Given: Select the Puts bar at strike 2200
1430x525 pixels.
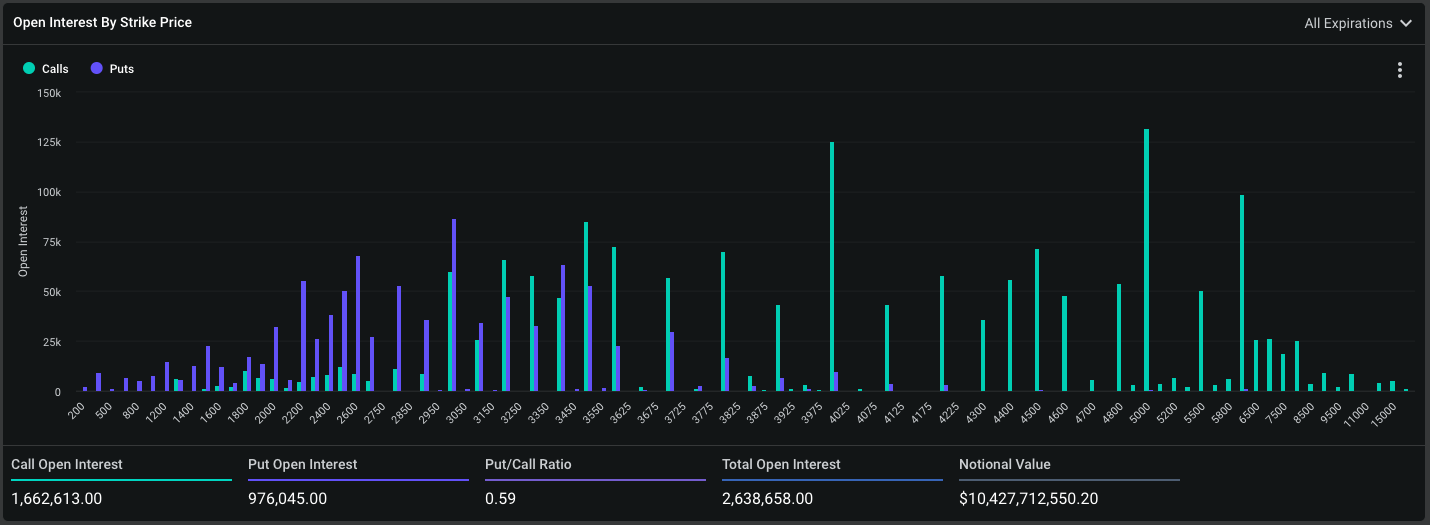Looking at the screenshot, I should point(303,336).
